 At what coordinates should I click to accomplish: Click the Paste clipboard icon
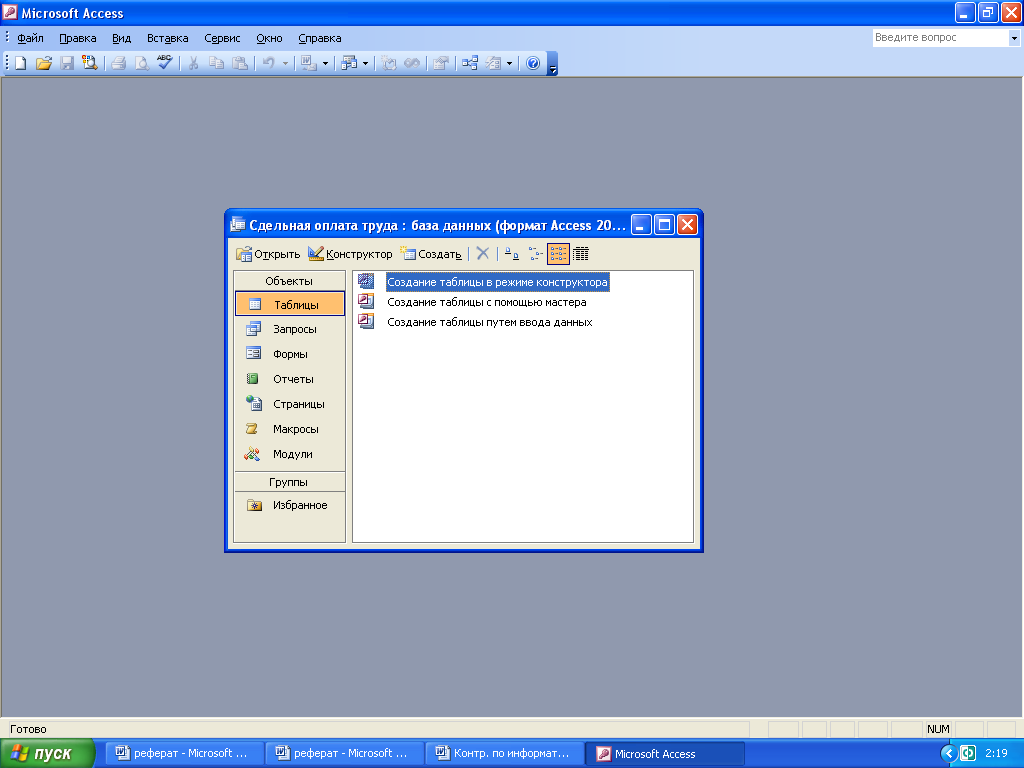point(240,63)
